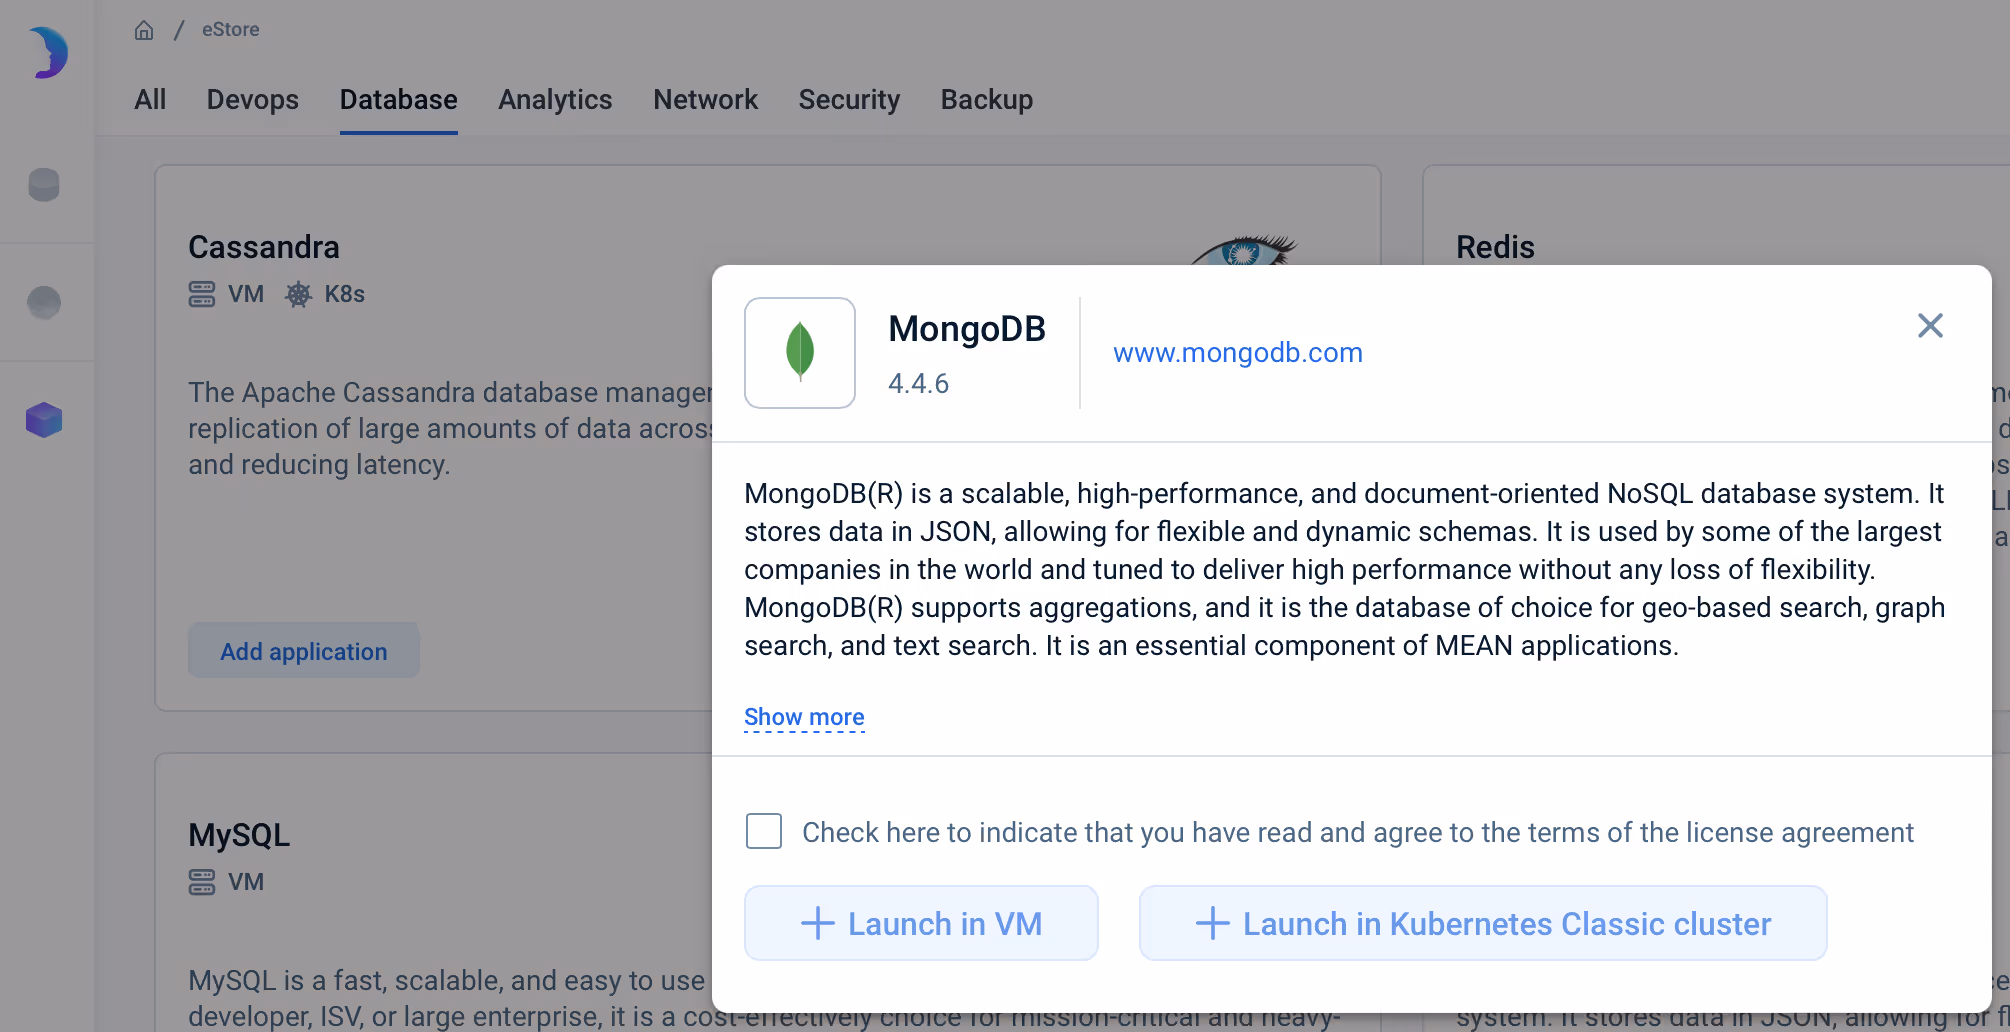Switch to the All tab
Viewport: 2010px width, 1032px height.
click(x=150, y=99)
